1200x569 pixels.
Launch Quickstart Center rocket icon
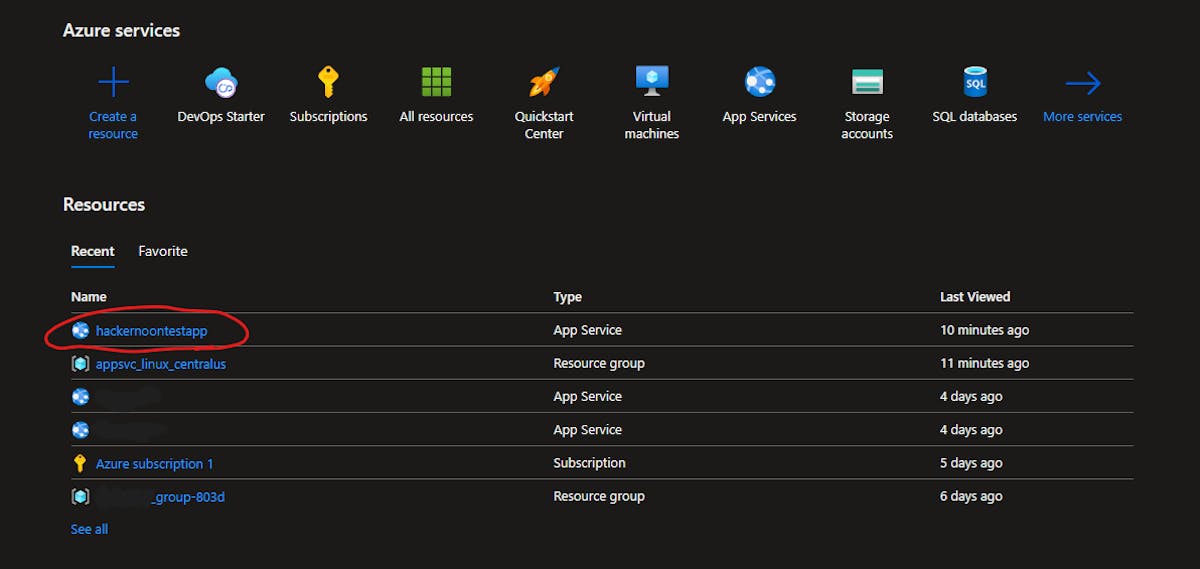[x=544, y=82]
